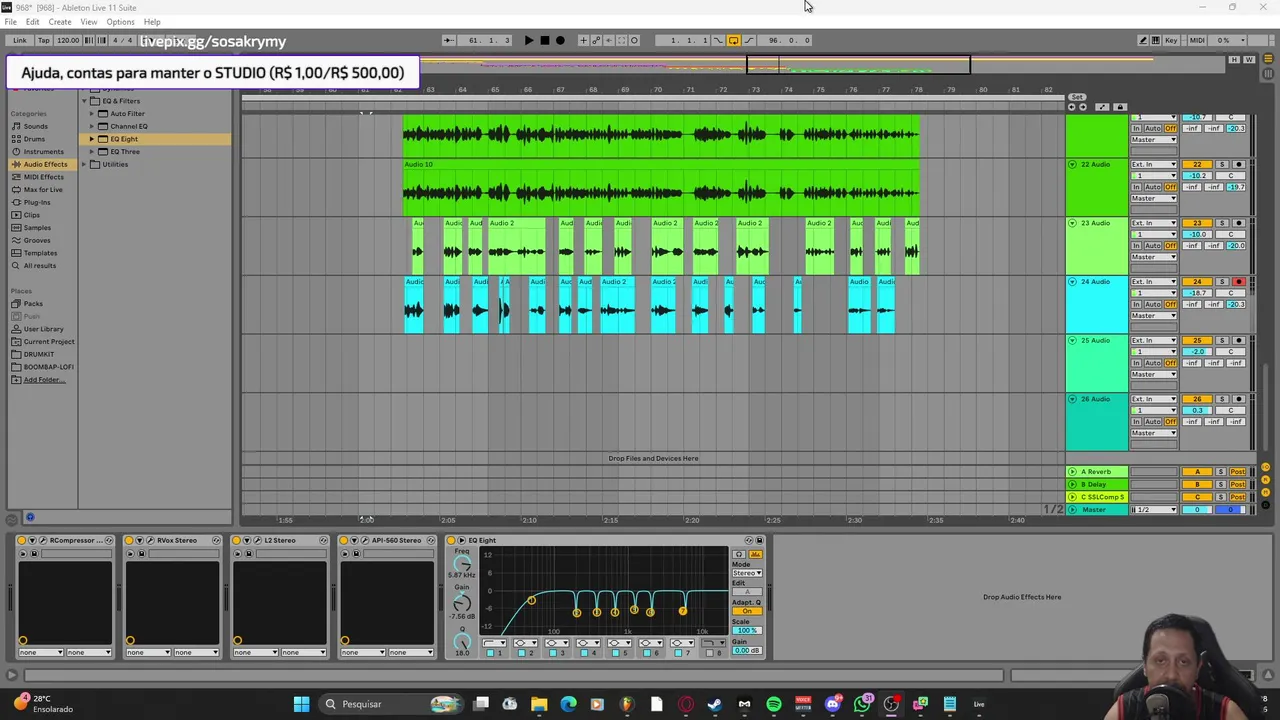Open API-560 Stereo plug-in window wrench
1280x720 pixels.
pos(363,541)
